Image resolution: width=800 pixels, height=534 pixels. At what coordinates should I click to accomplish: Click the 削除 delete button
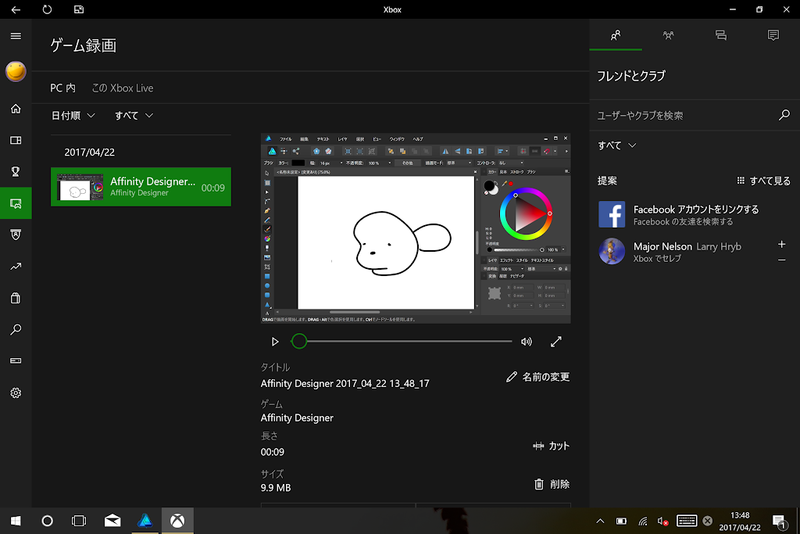coord(552,484)
